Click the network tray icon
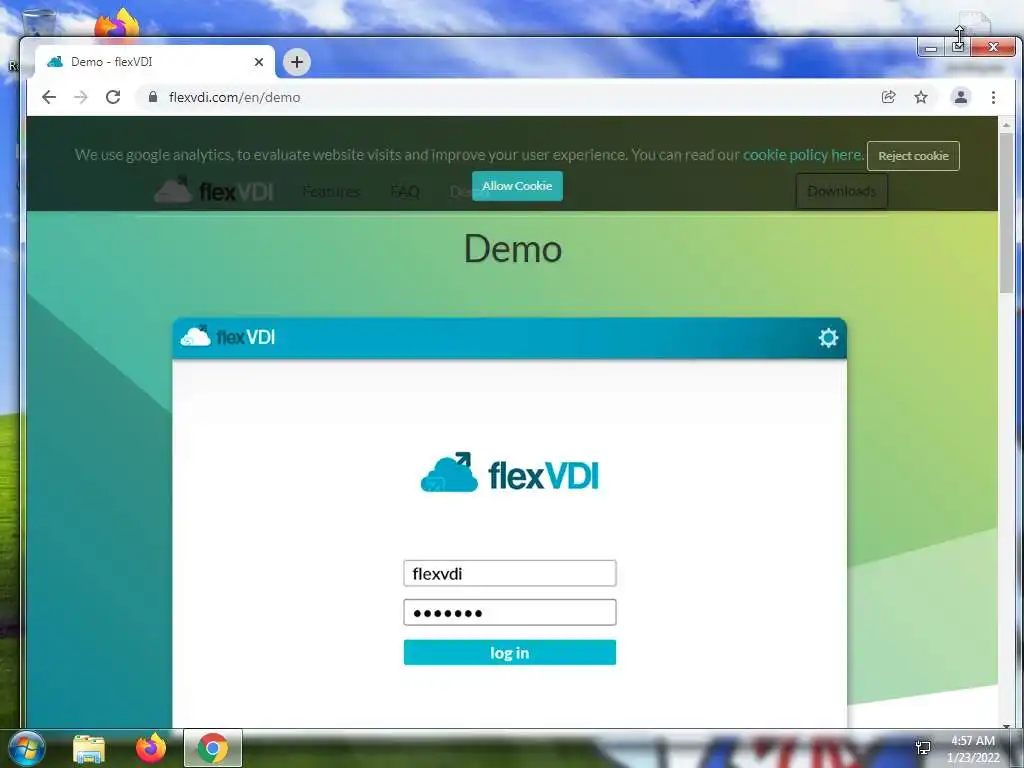 point(923,748)
